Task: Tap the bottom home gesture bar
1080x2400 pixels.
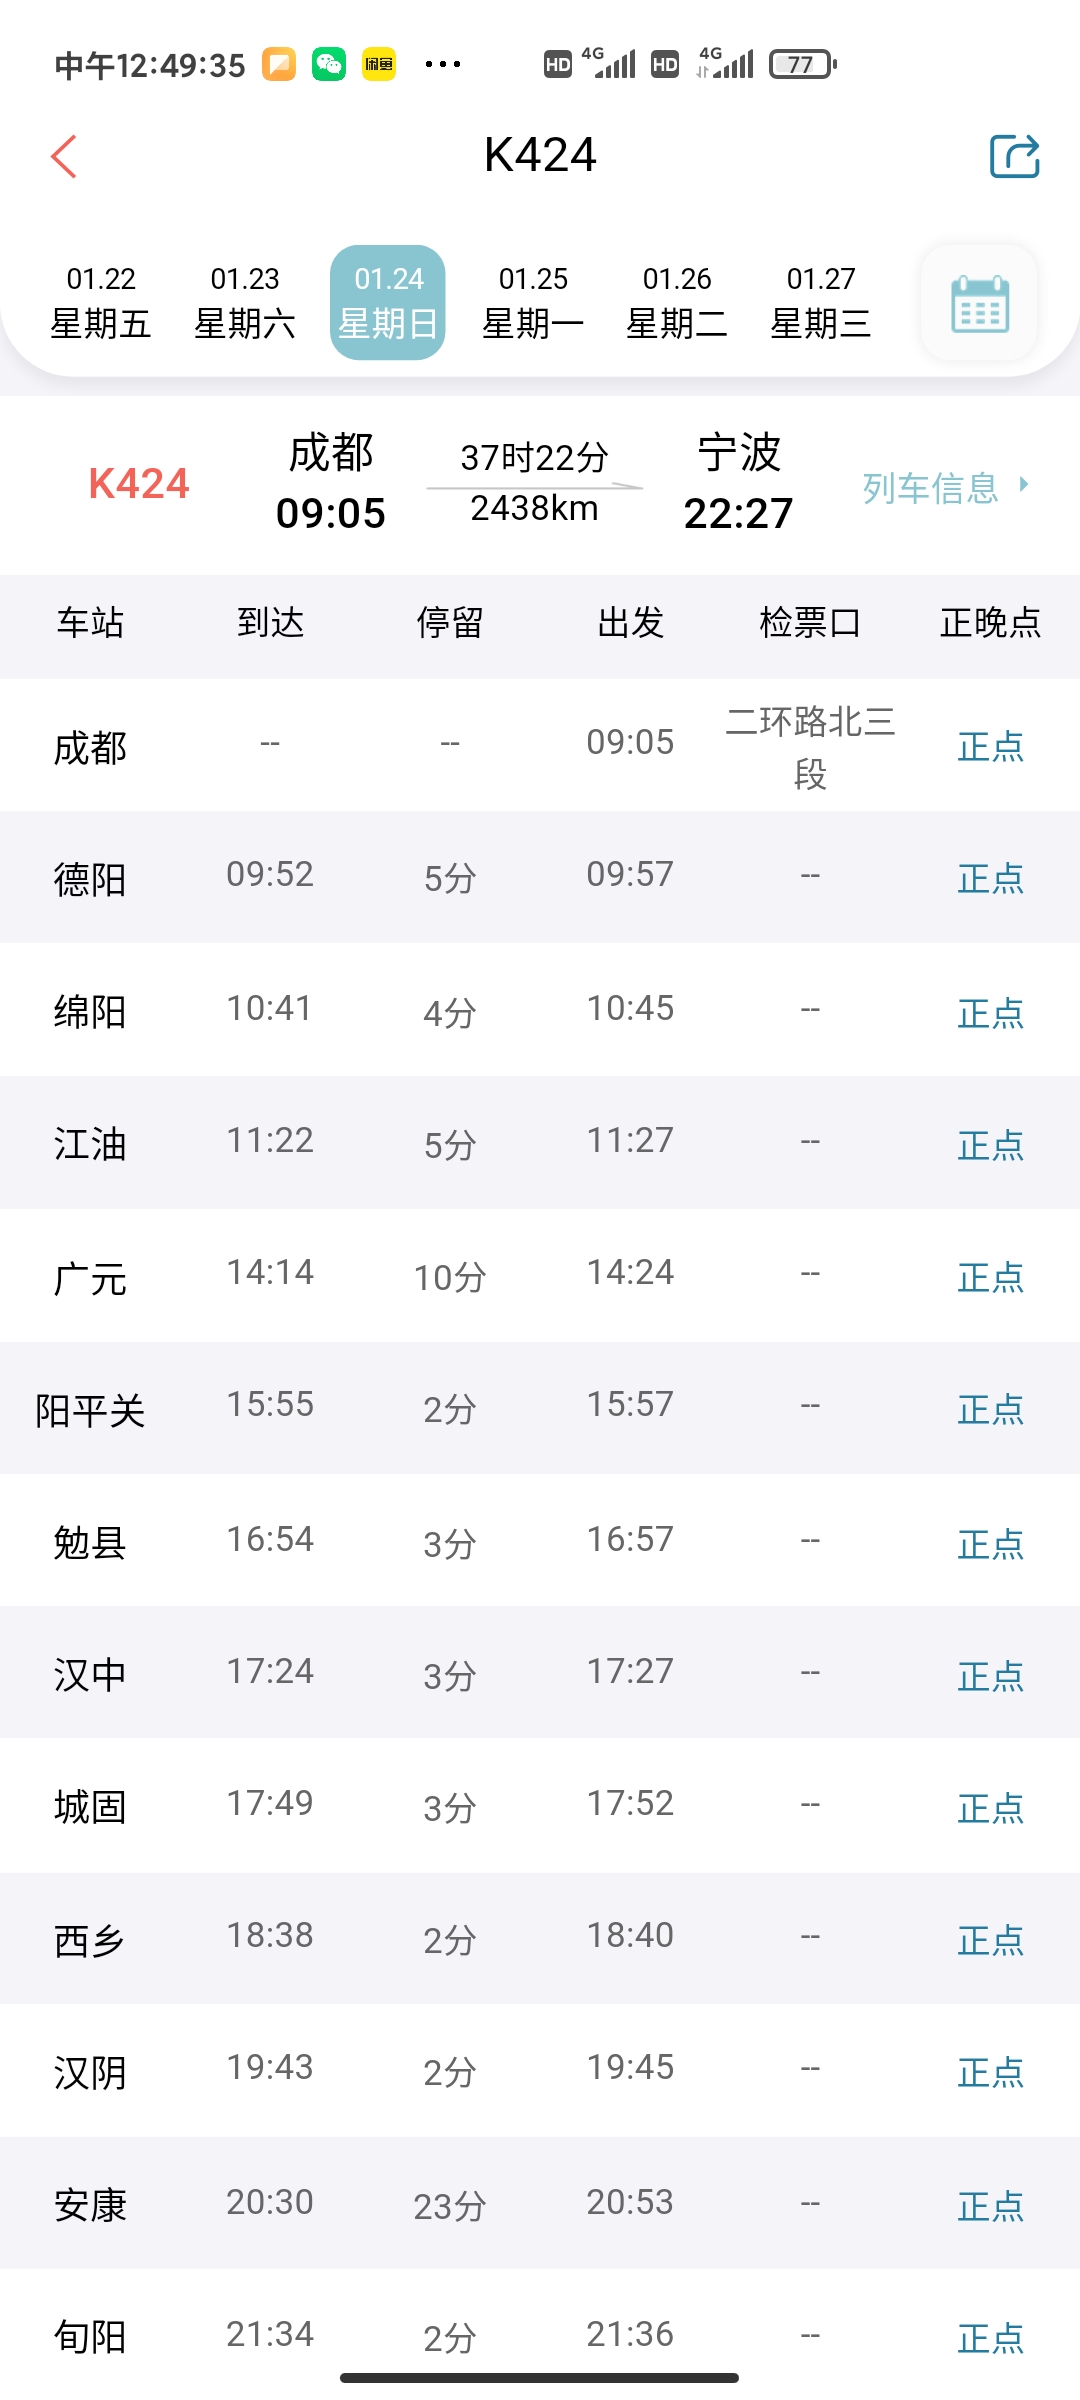Action: coord(540,2378)
